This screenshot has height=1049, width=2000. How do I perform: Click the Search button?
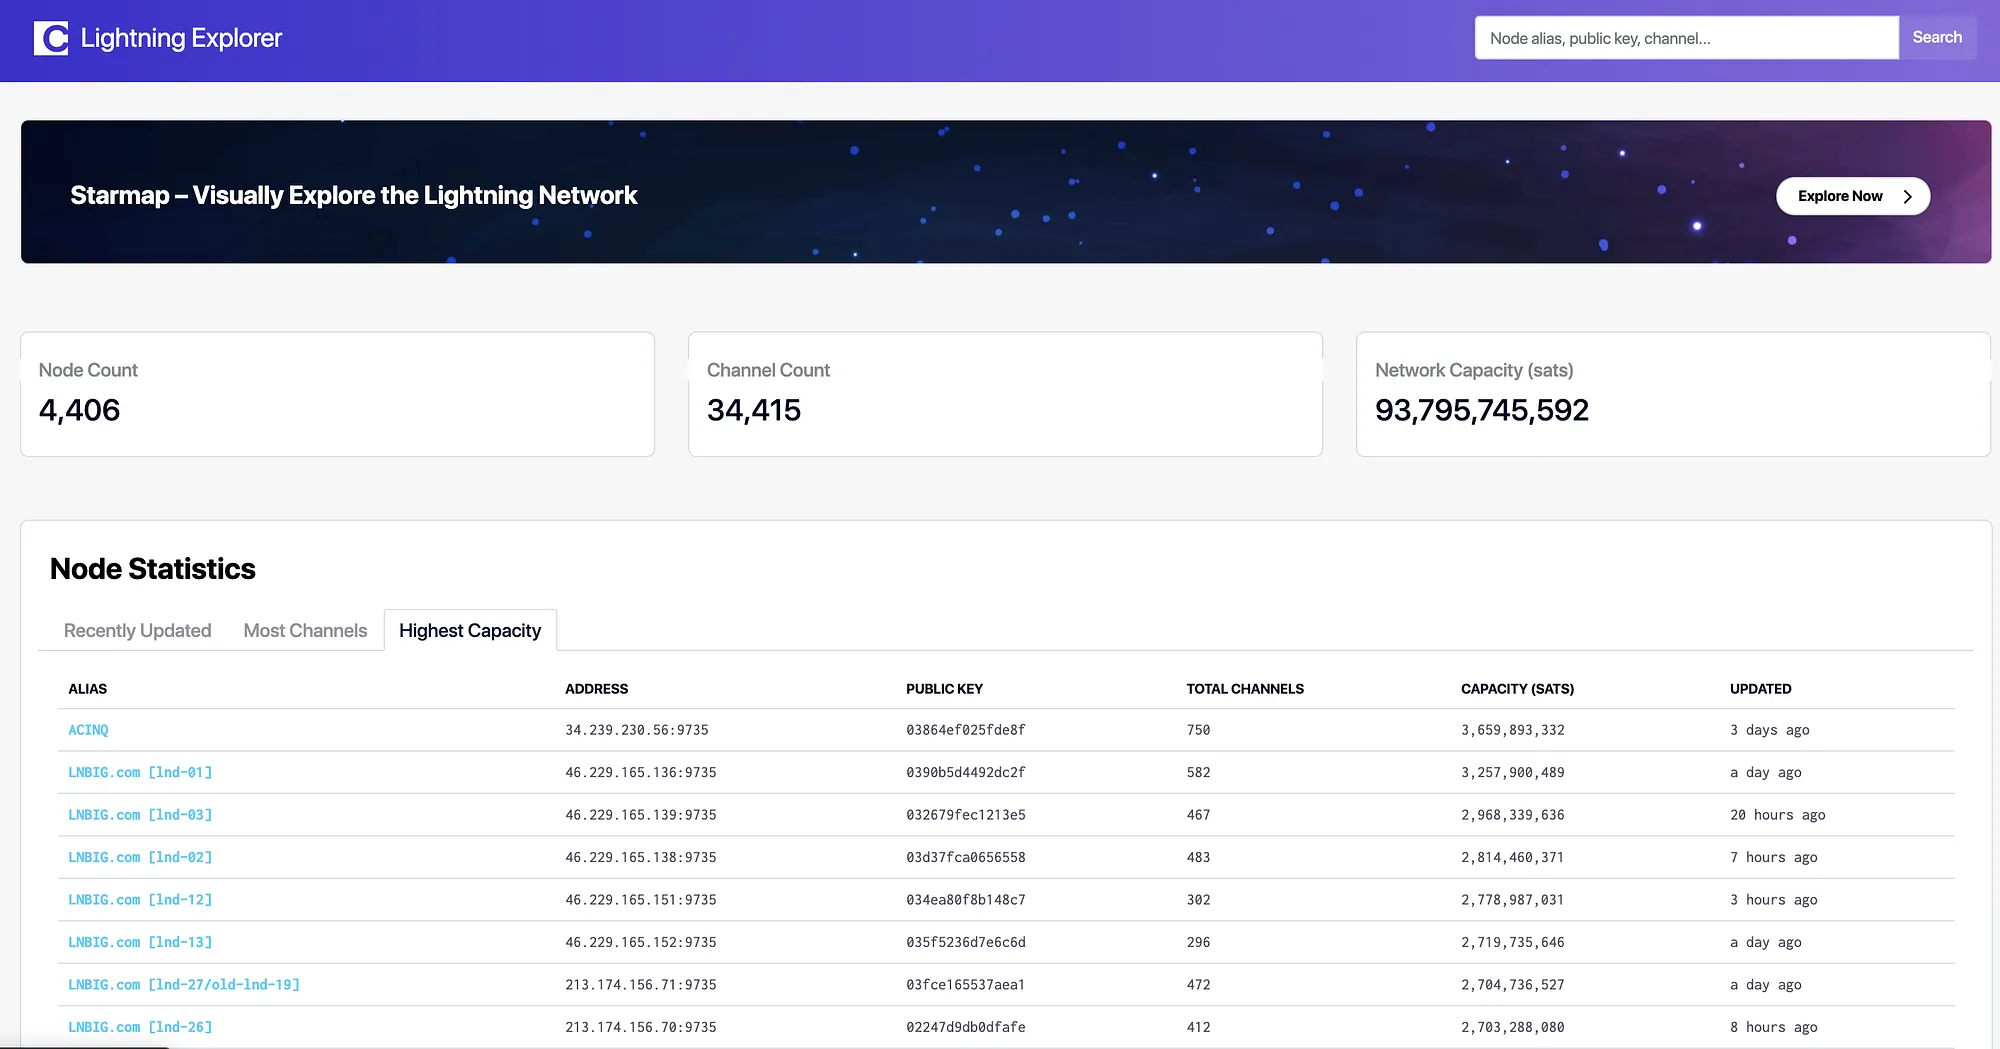[x=1937, y=38]
